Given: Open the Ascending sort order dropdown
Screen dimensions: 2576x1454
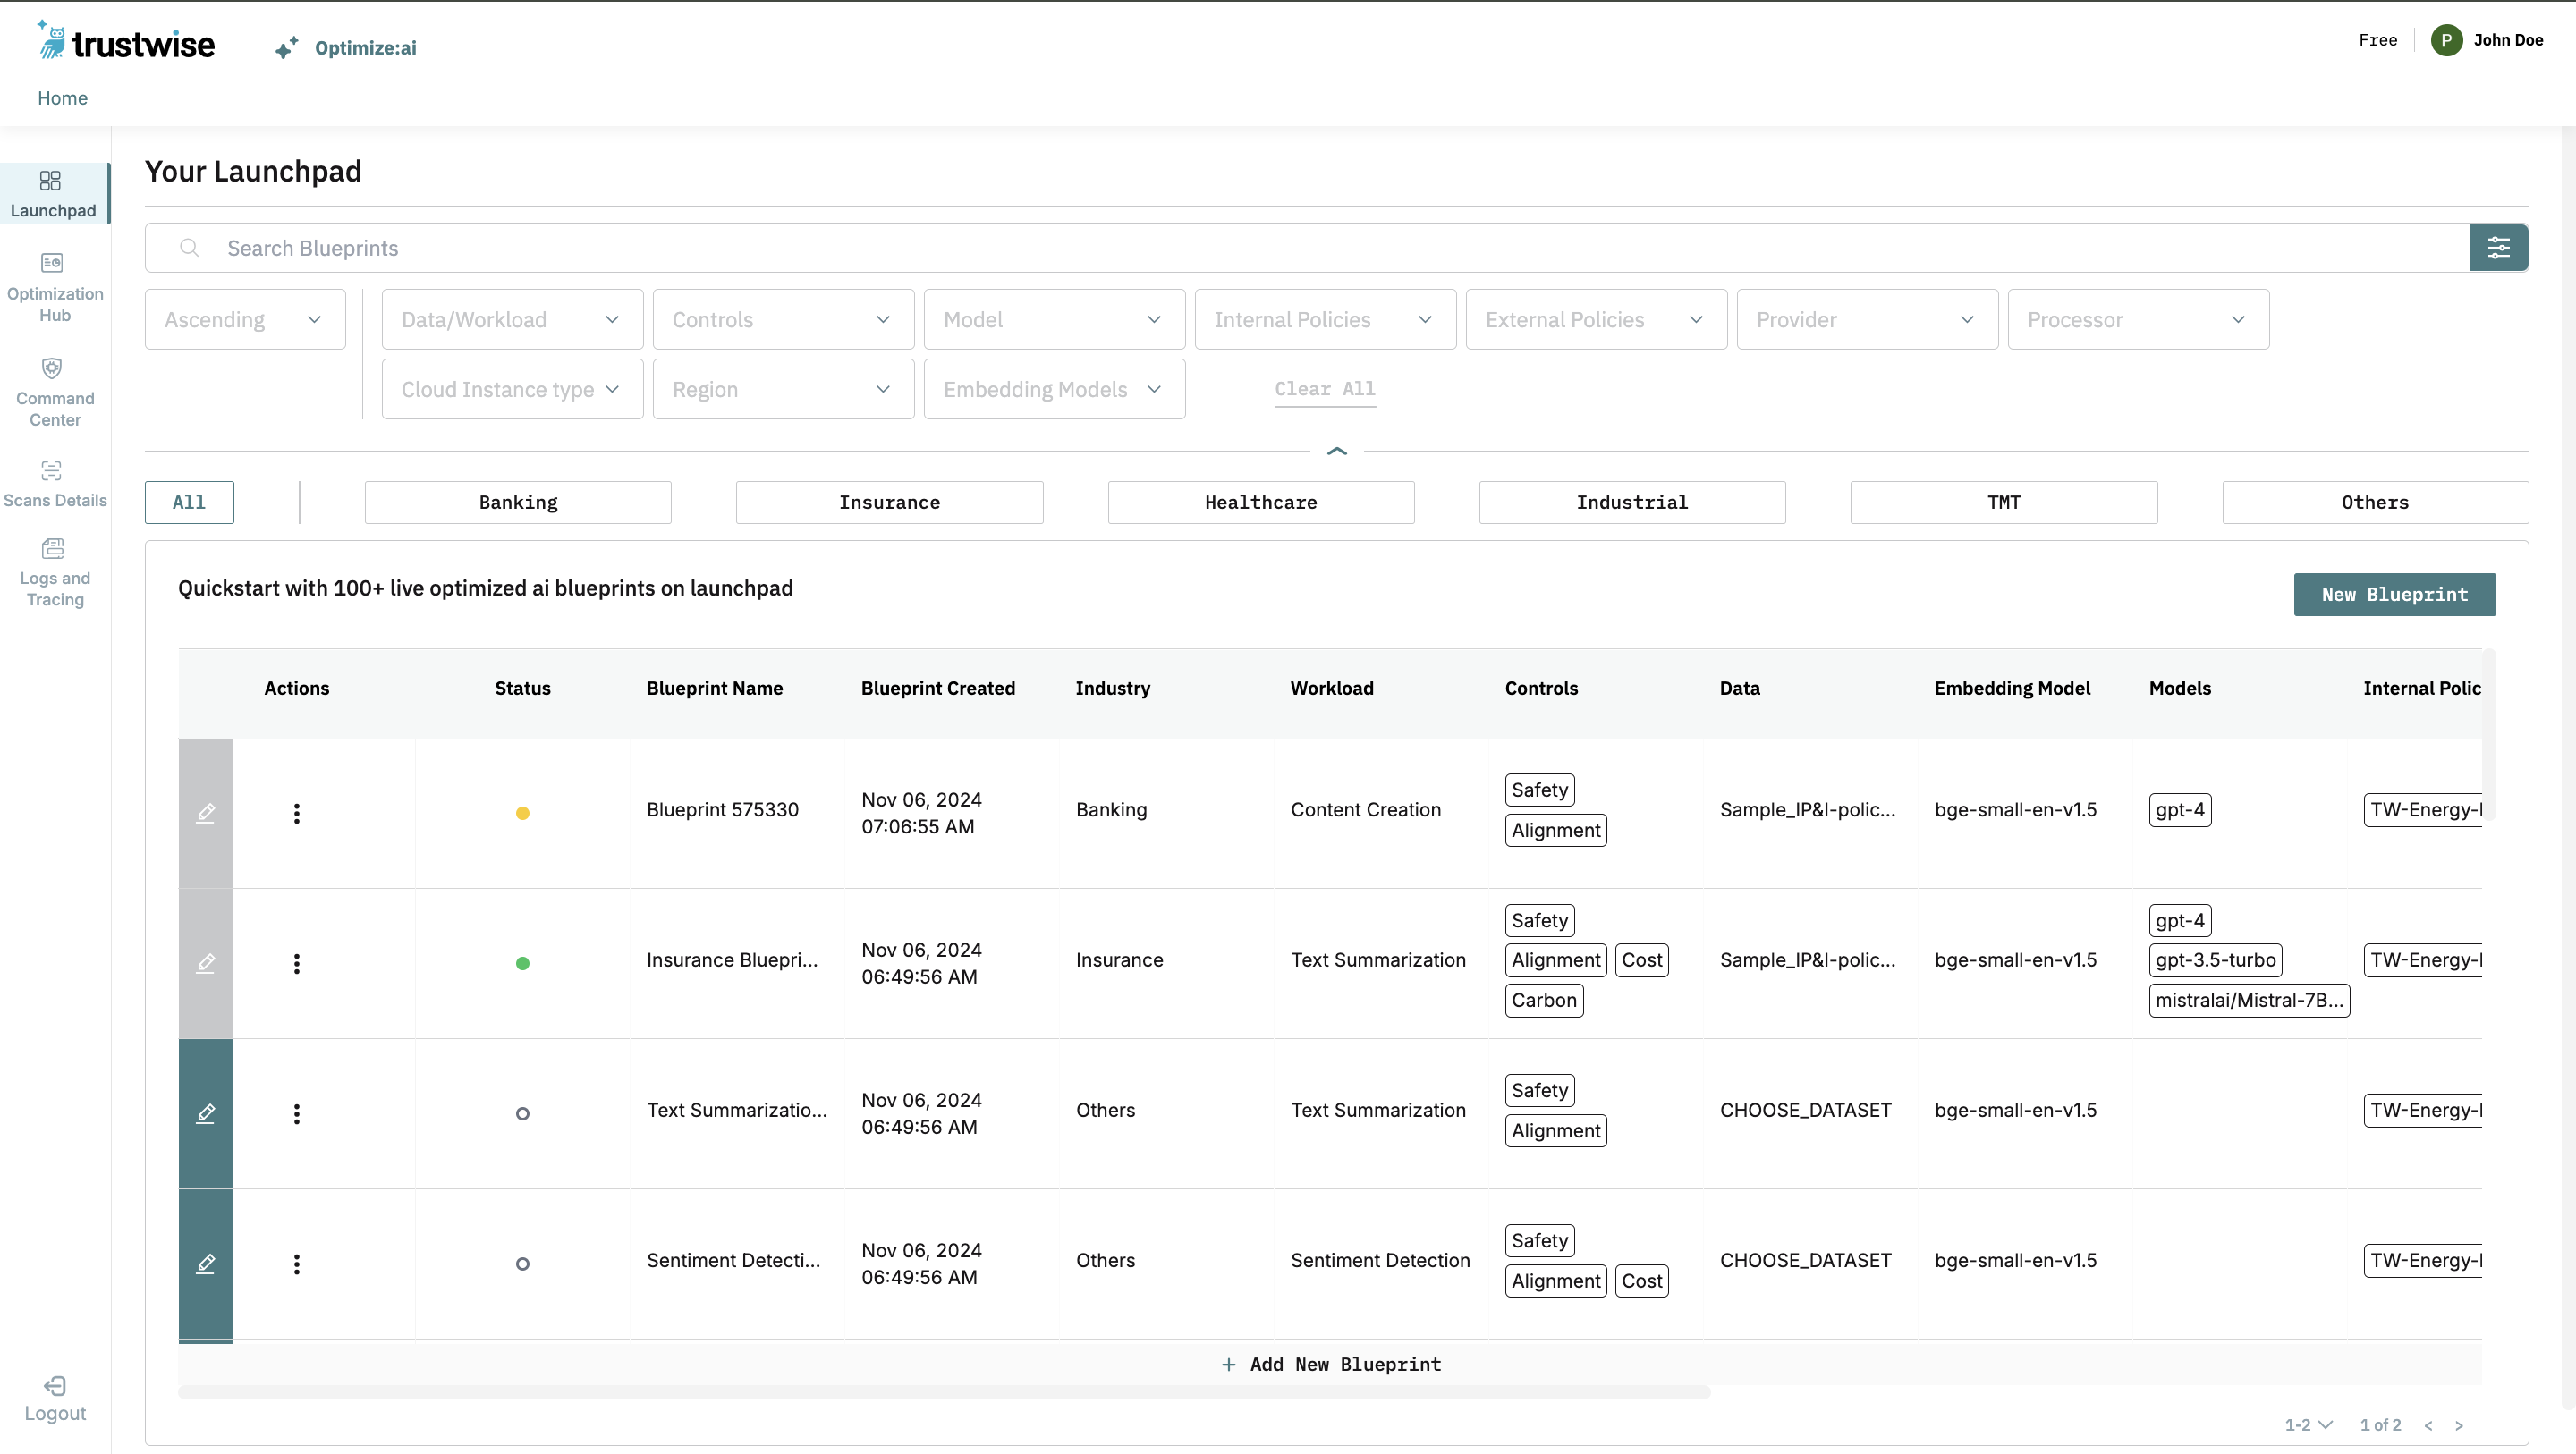Looking at the screenshot, I should [x=244, y=320].
